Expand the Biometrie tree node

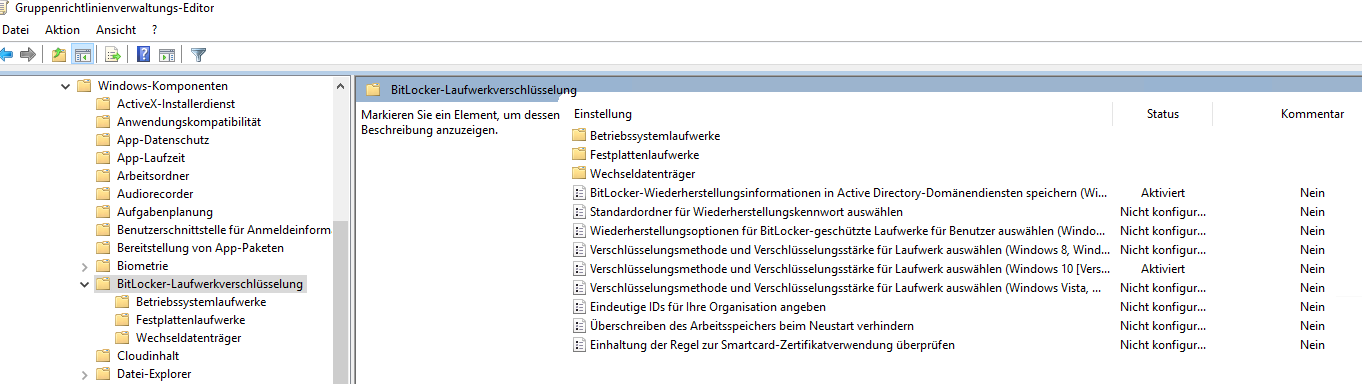pos(85,266)
